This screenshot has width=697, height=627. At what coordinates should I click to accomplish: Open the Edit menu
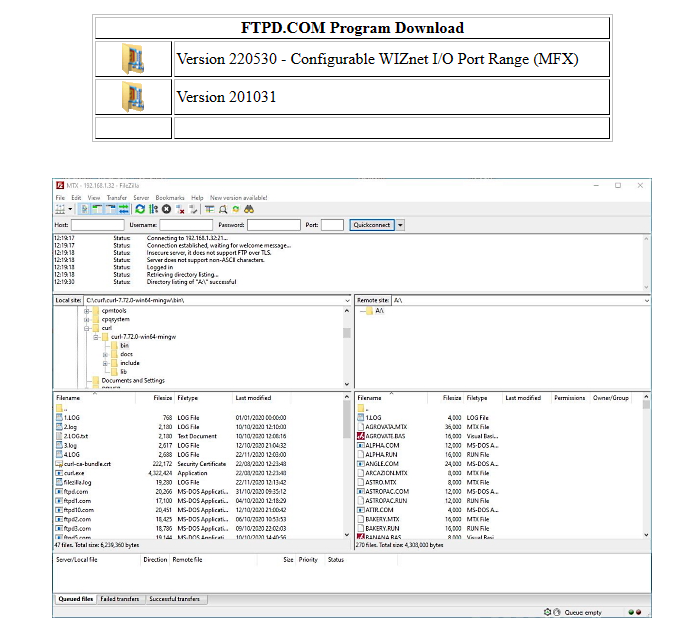(x=76, y=198)
